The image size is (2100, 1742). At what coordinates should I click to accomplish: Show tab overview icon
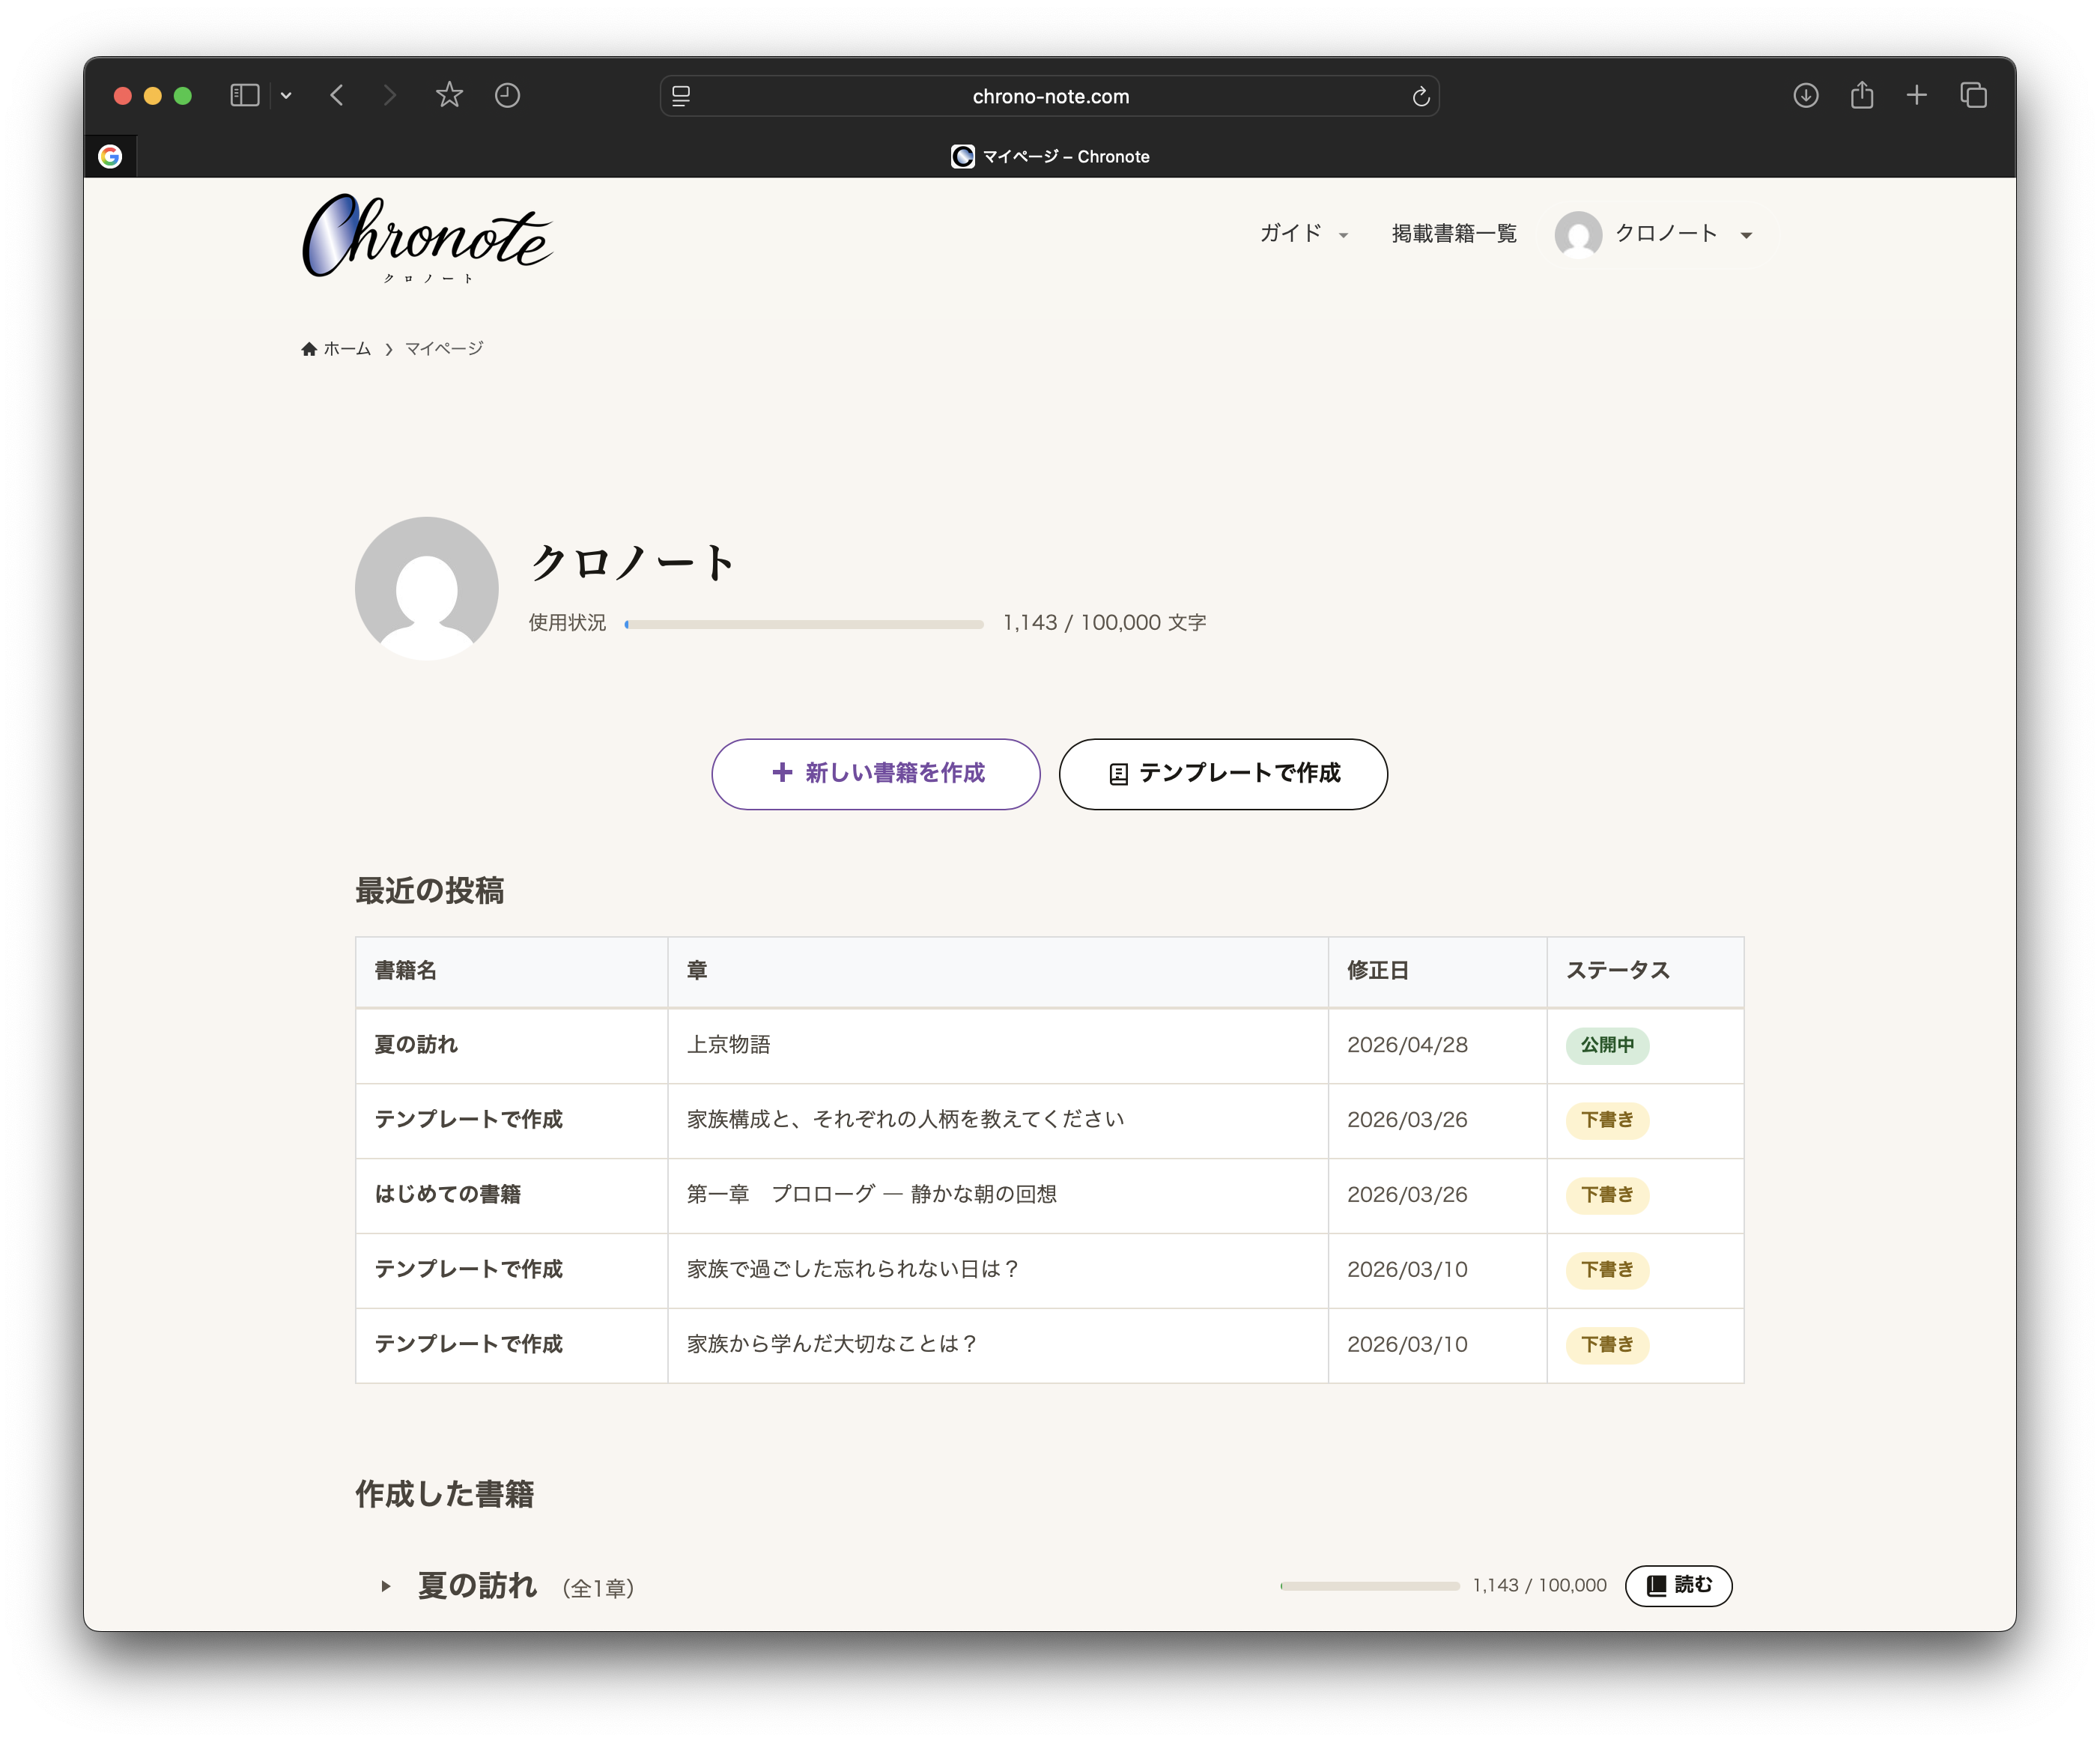[1974, 96]
